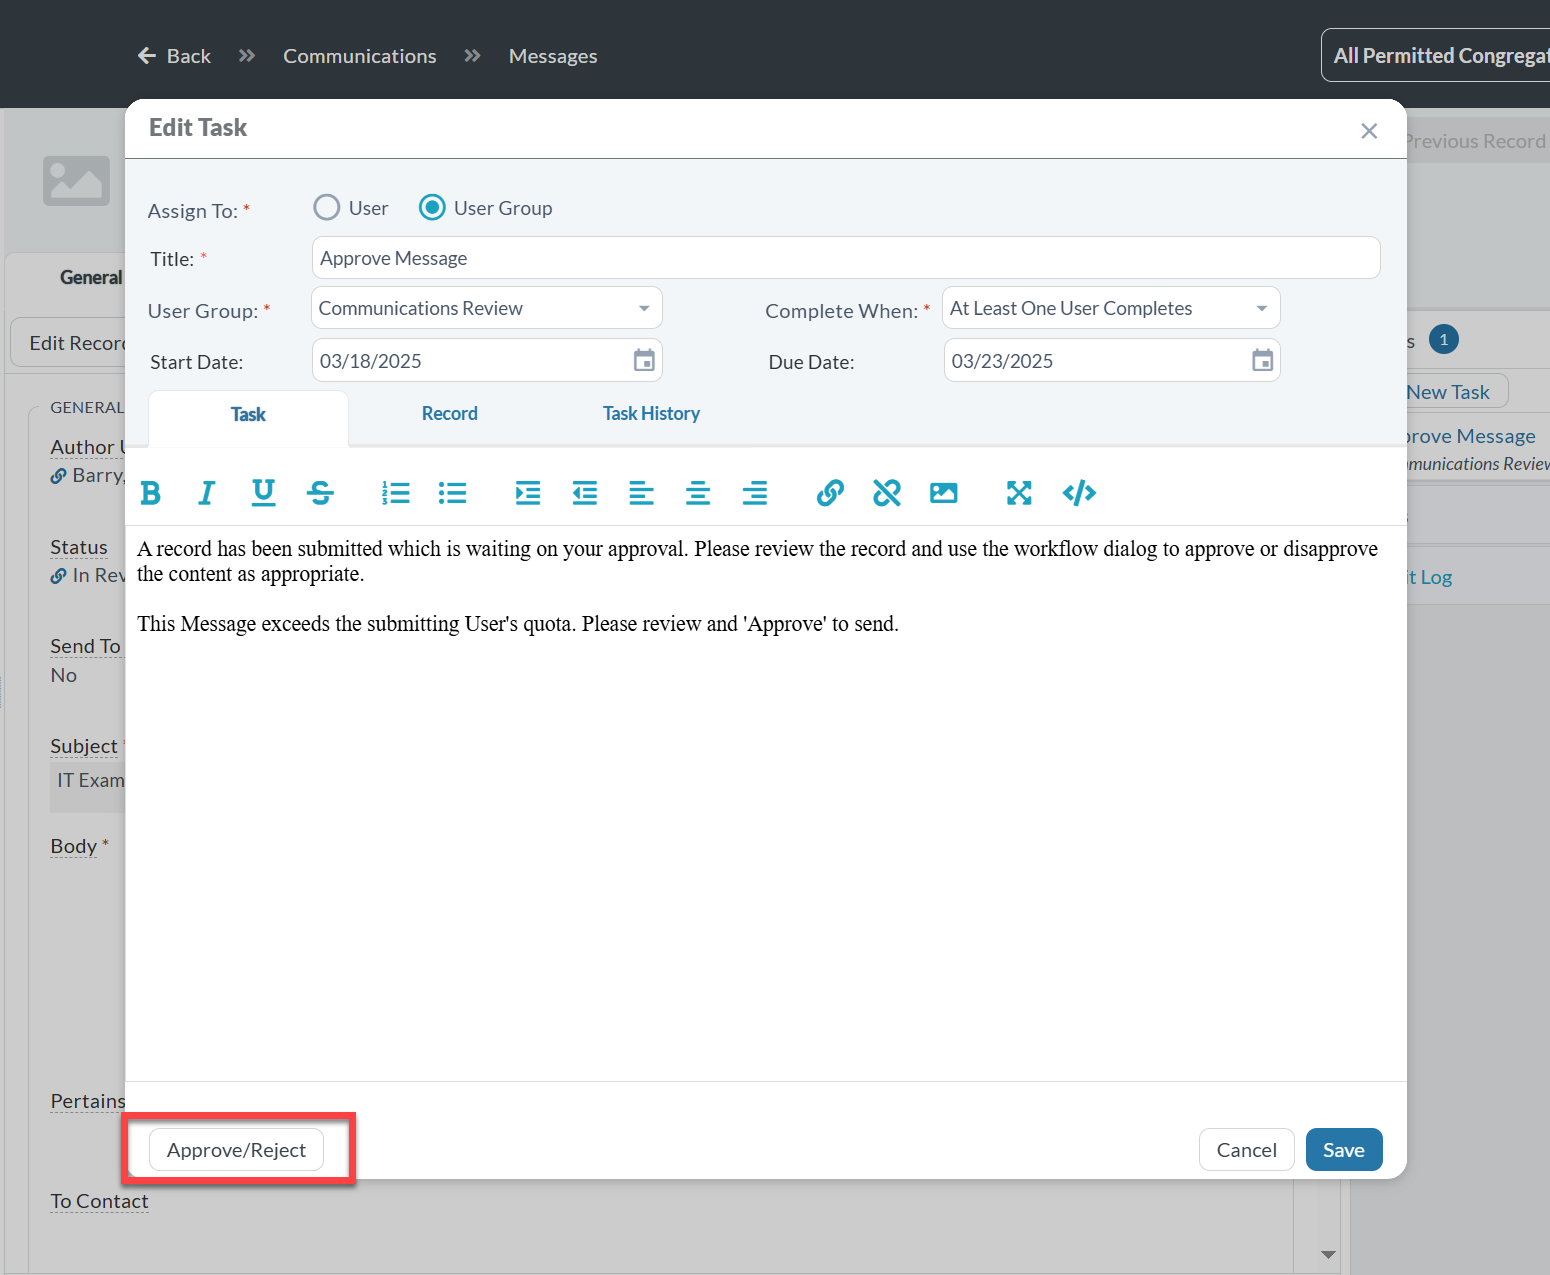Expand the Complete When dropdown

[1110, 308]
